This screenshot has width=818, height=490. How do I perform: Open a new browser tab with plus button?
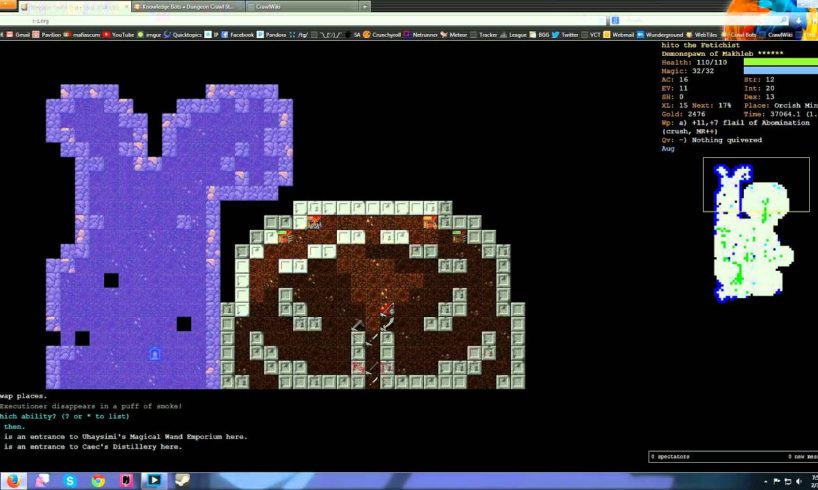coord(365,6)
